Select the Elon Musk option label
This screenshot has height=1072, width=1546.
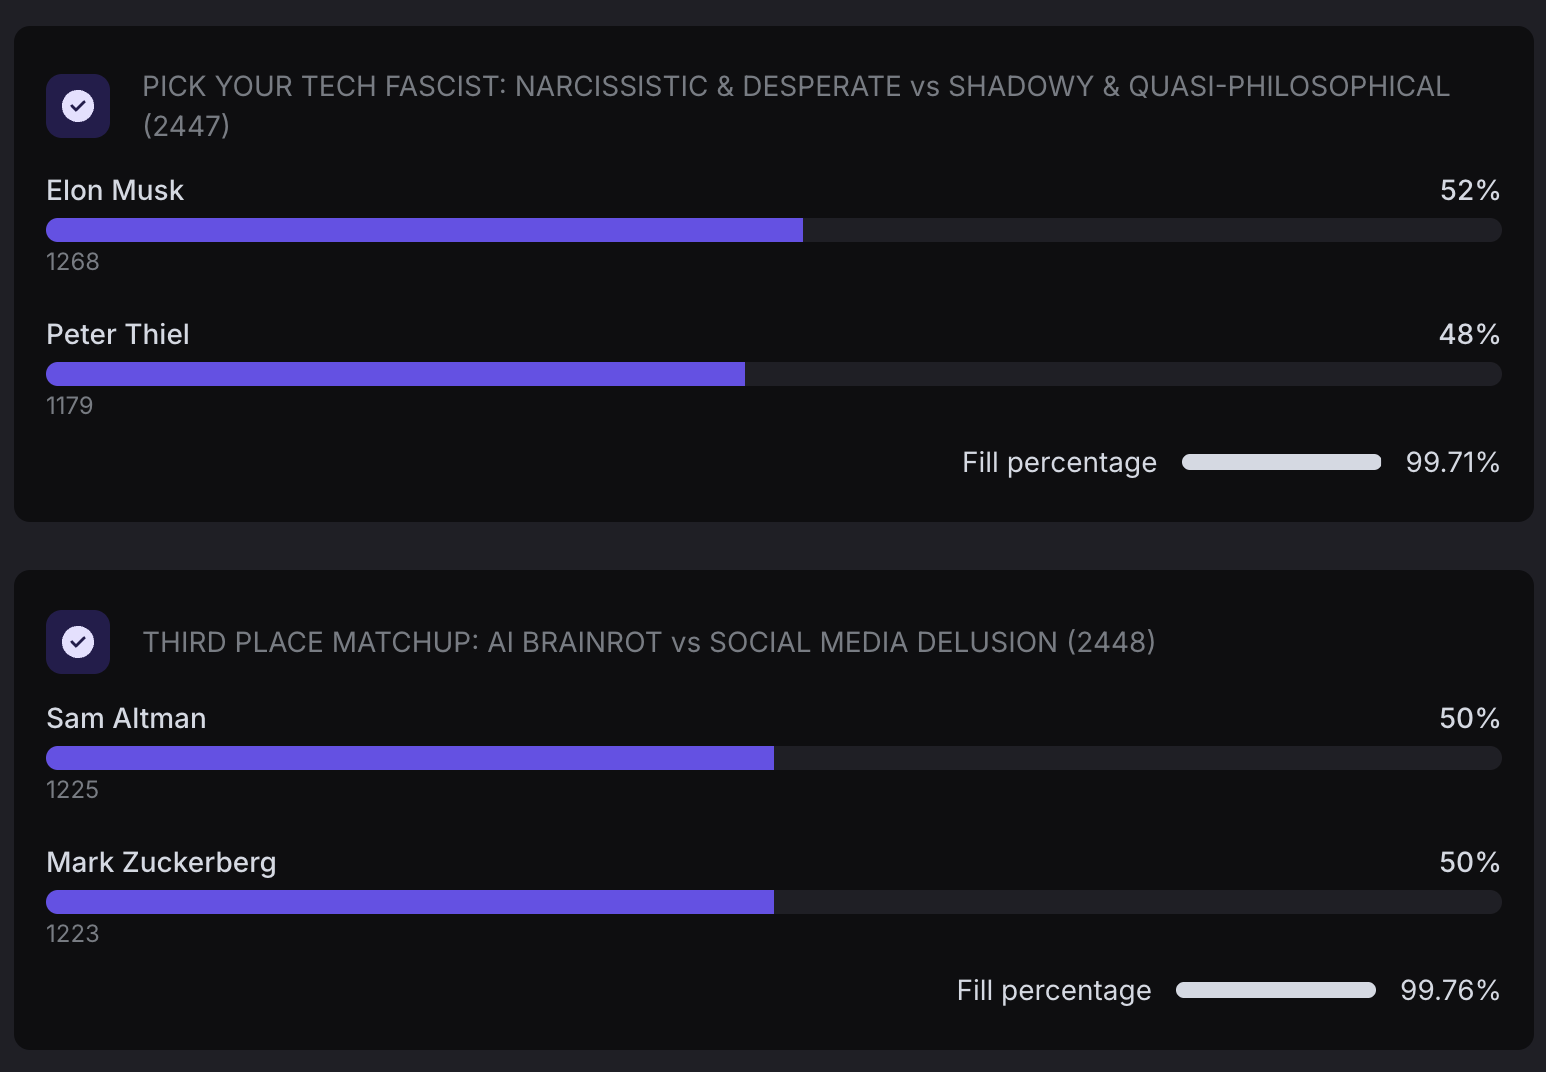(115, 190)
